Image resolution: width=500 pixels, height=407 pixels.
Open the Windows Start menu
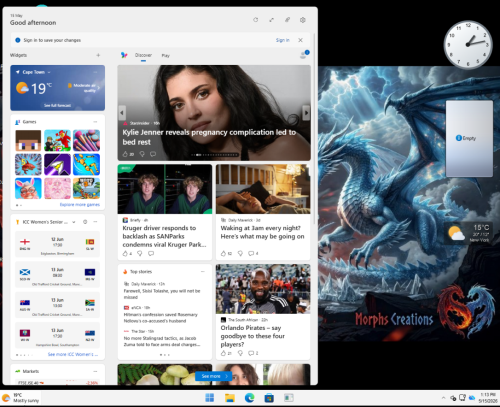click(x=210, y=398)
